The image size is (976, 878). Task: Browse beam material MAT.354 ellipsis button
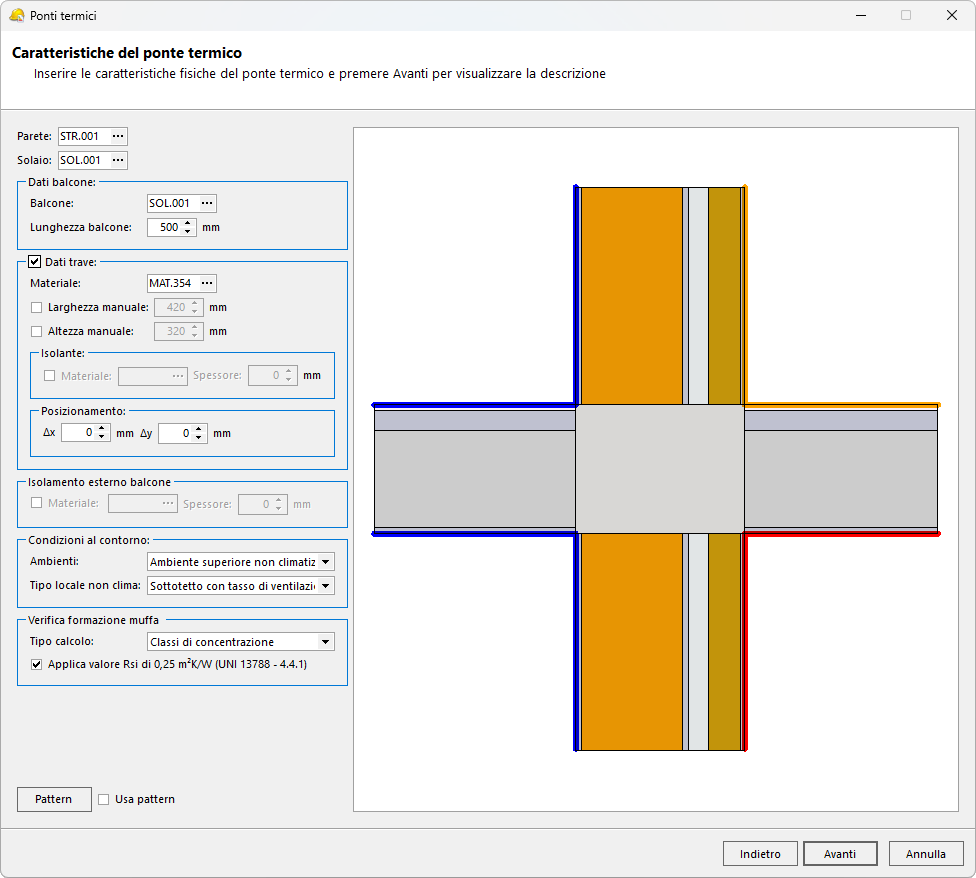tap(207, 283)
